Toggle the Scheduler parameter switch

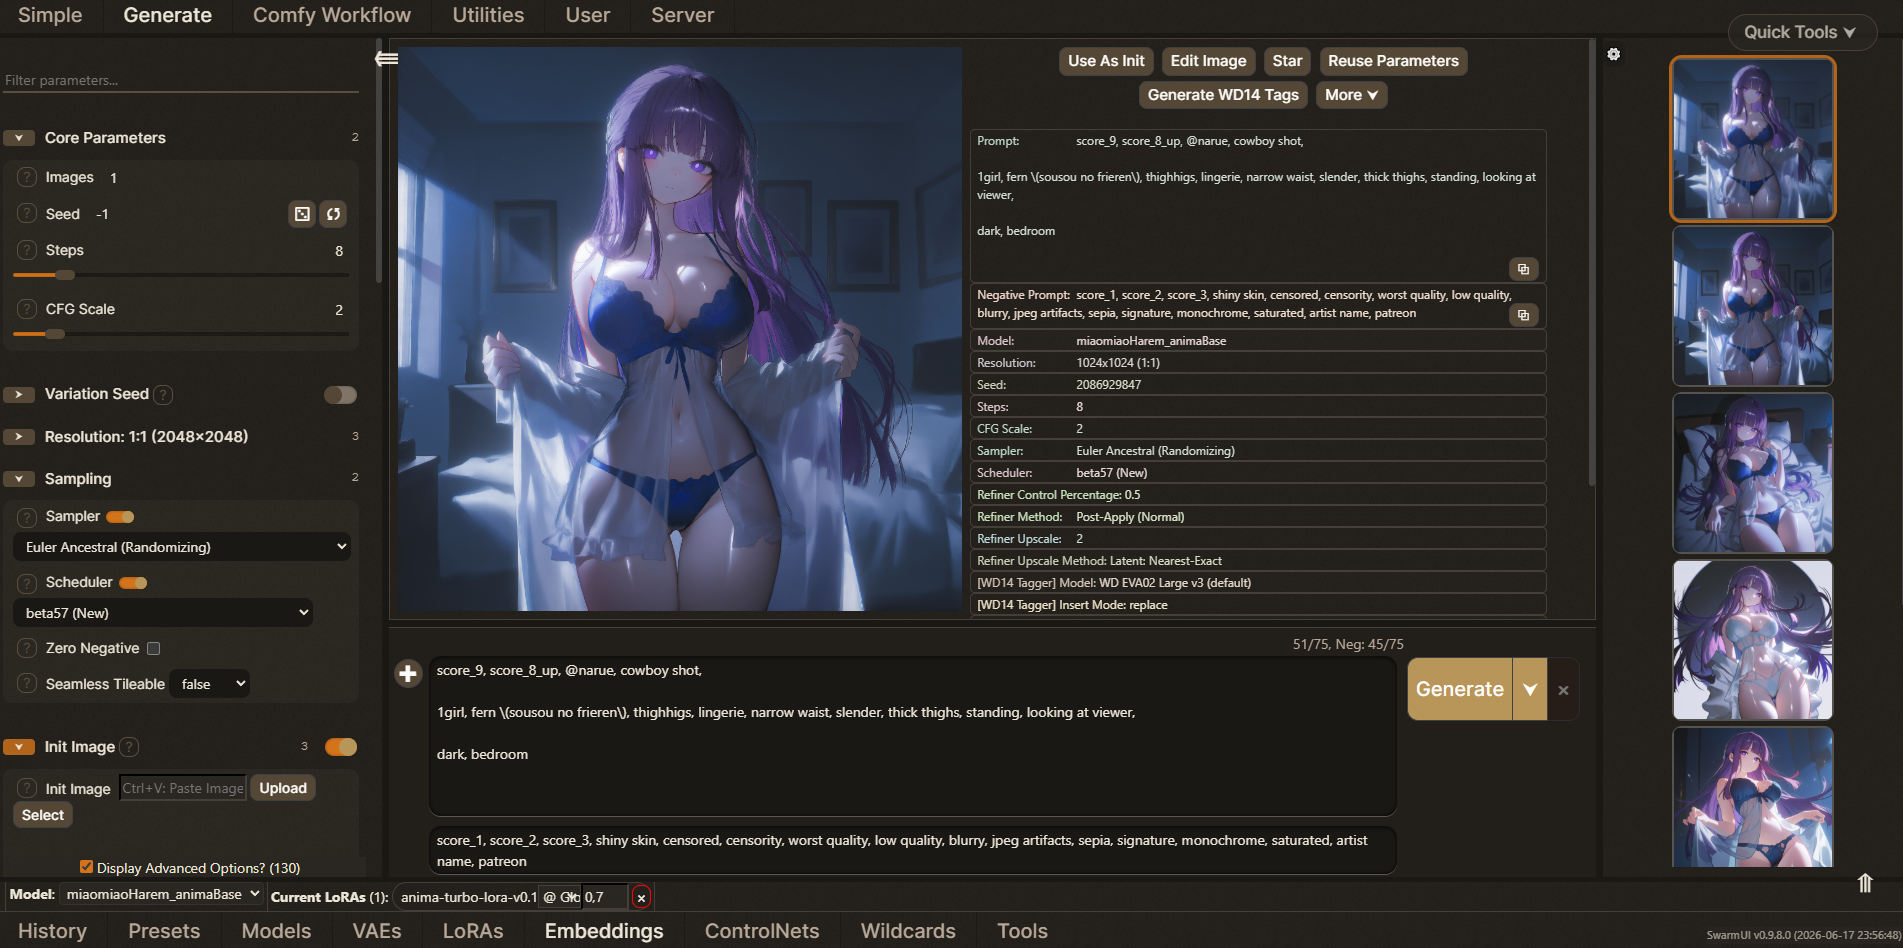[133, 583]
